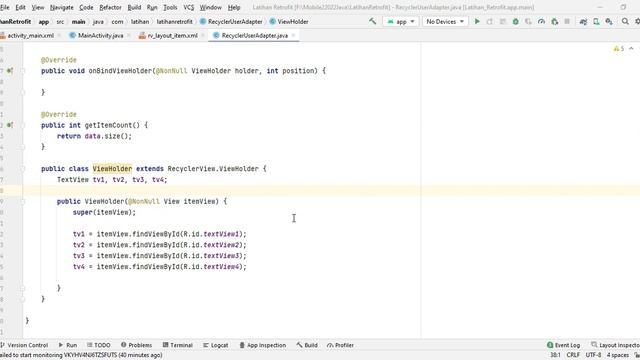Open the Build tool window
Viewport: 640px width, 360px height.
[x=307, y=345]
